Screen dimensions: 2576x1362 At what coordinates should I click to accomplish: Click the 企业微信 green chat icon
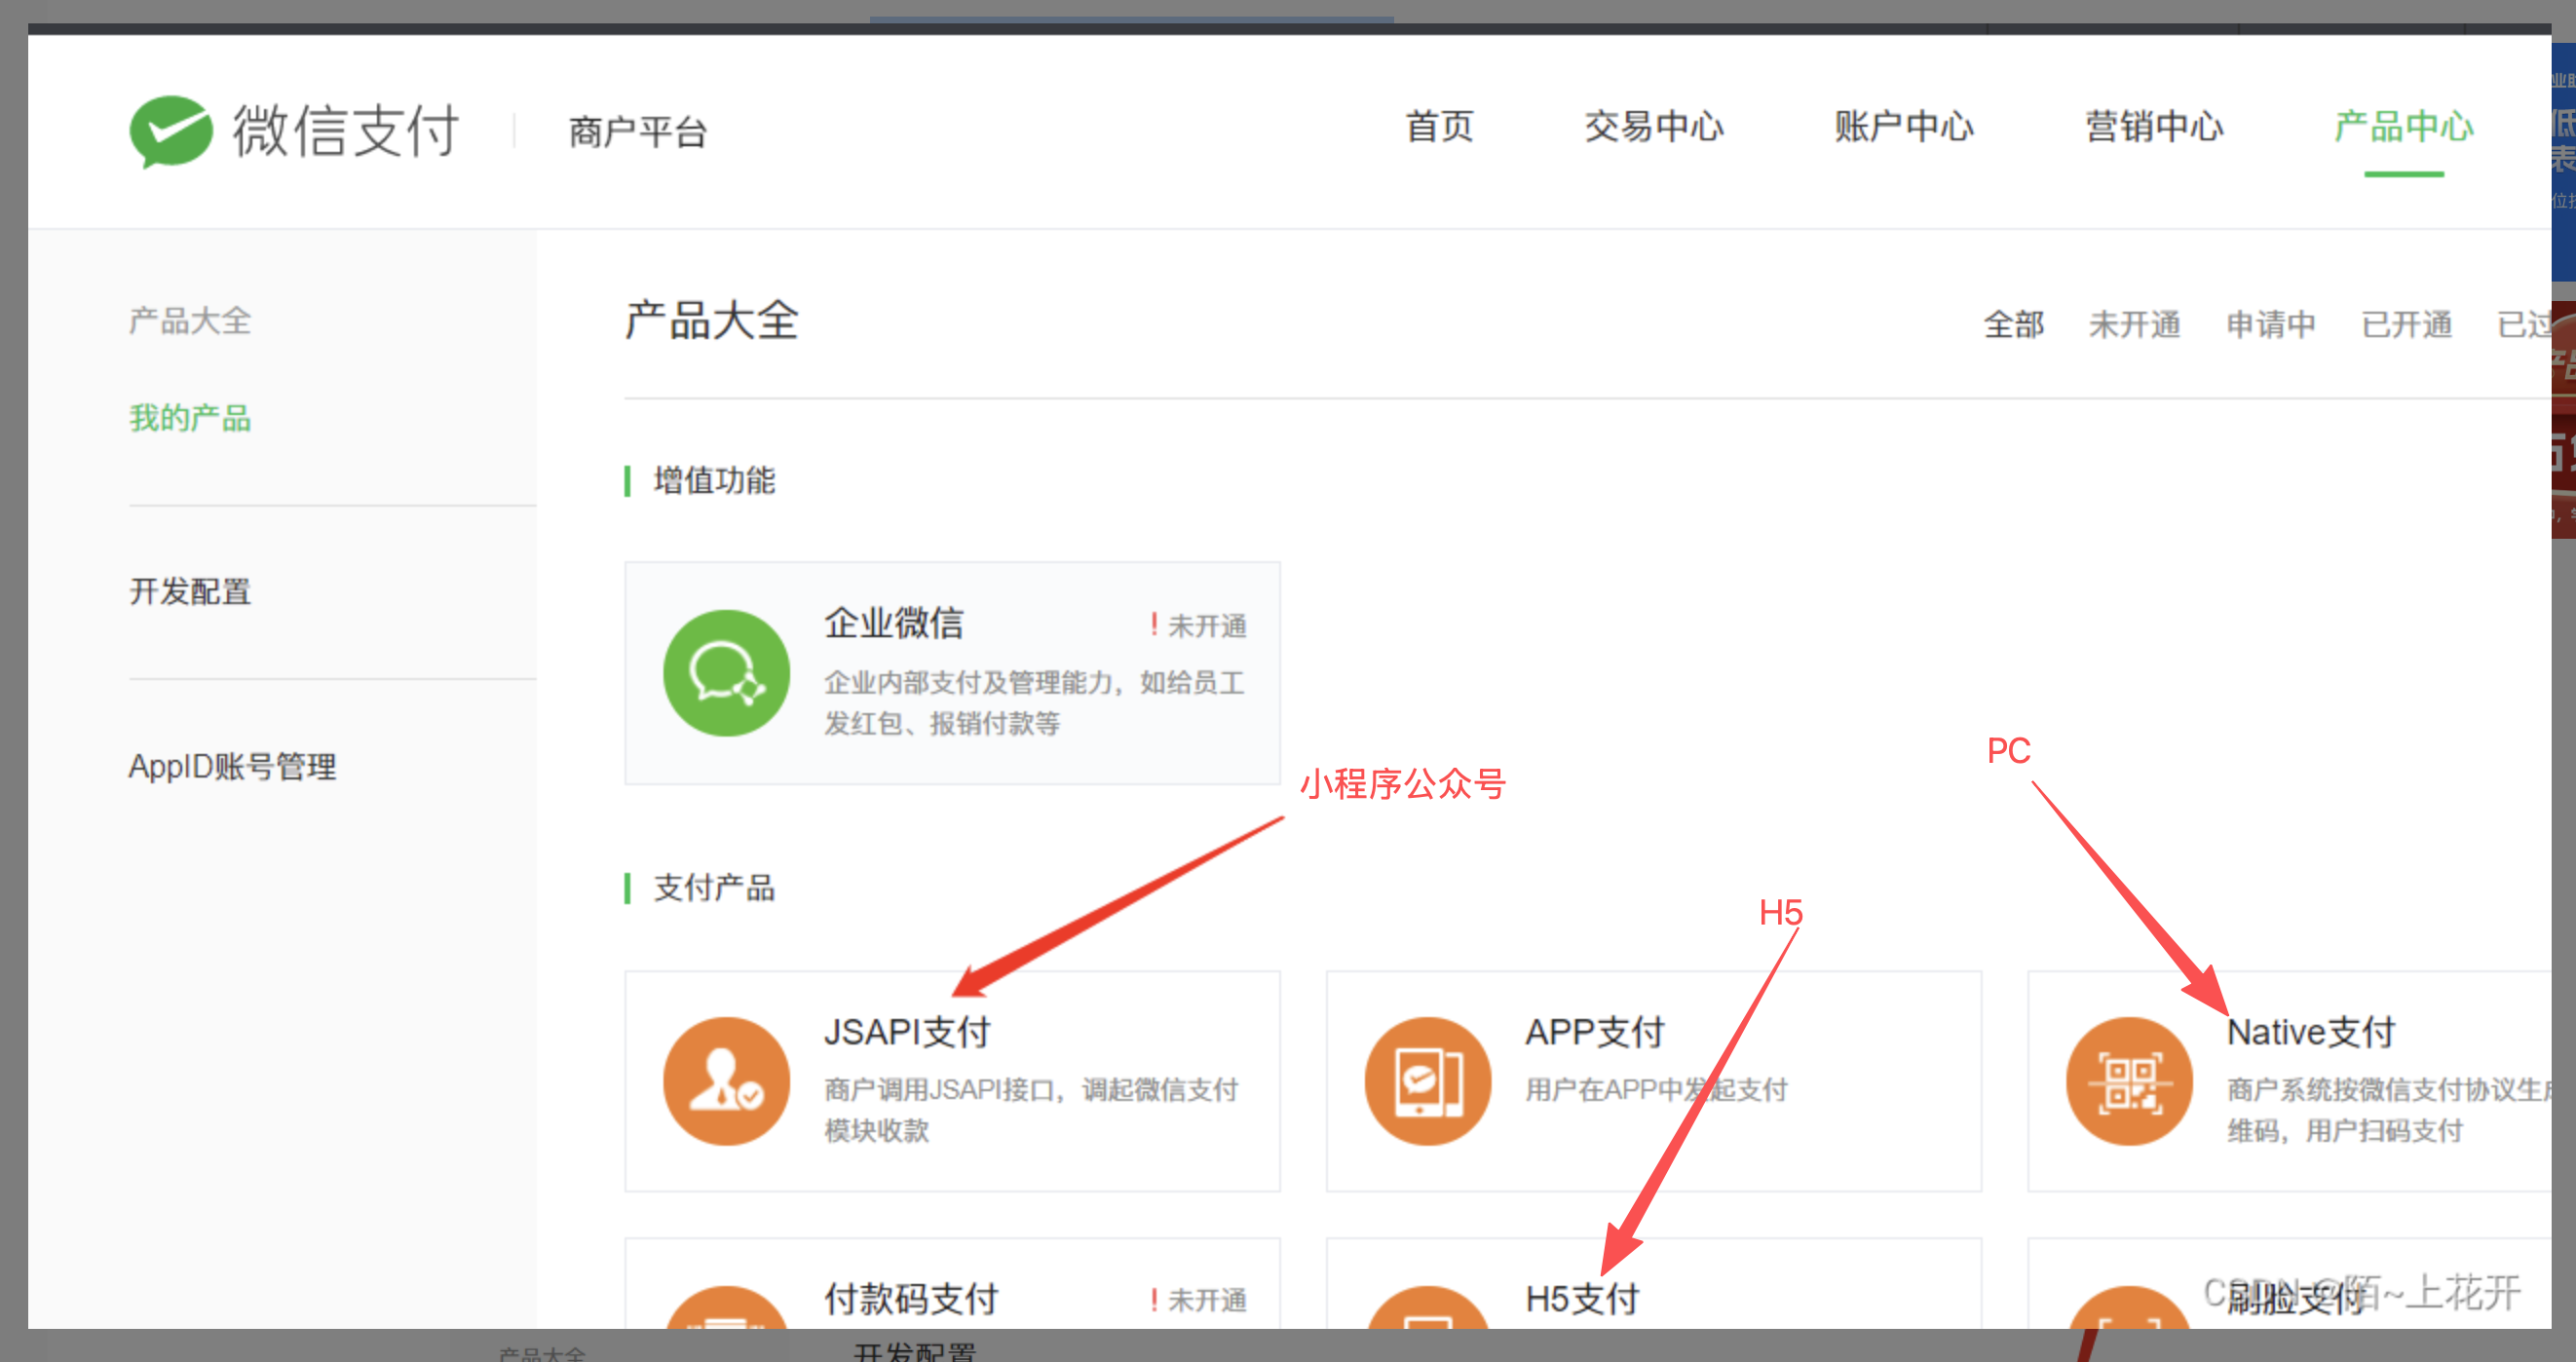(x=726, y=673)
